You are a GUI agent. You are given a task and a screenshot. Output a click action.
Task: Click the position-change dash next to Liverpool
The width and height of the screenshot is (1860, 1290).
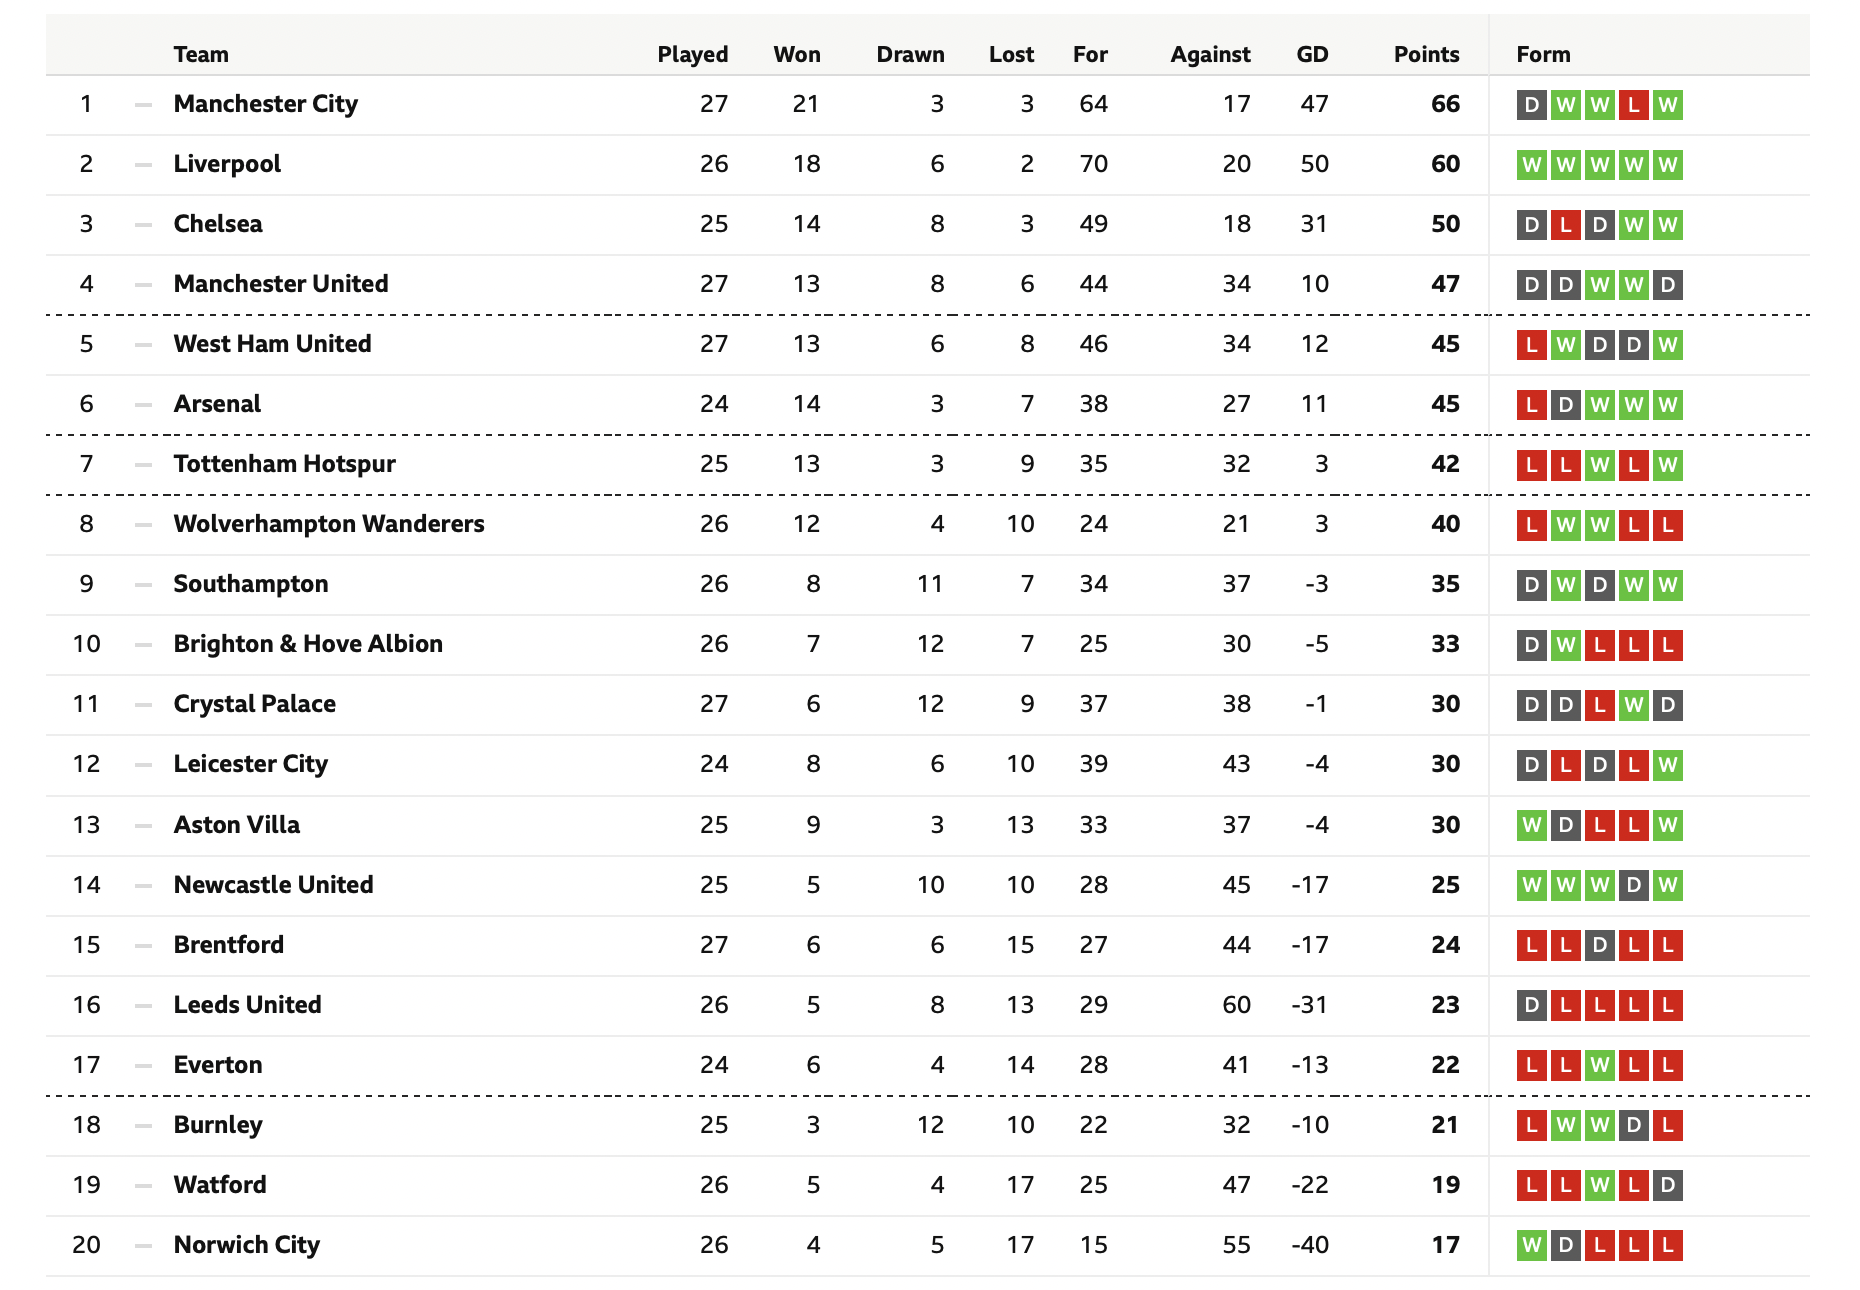pos(144,164)
